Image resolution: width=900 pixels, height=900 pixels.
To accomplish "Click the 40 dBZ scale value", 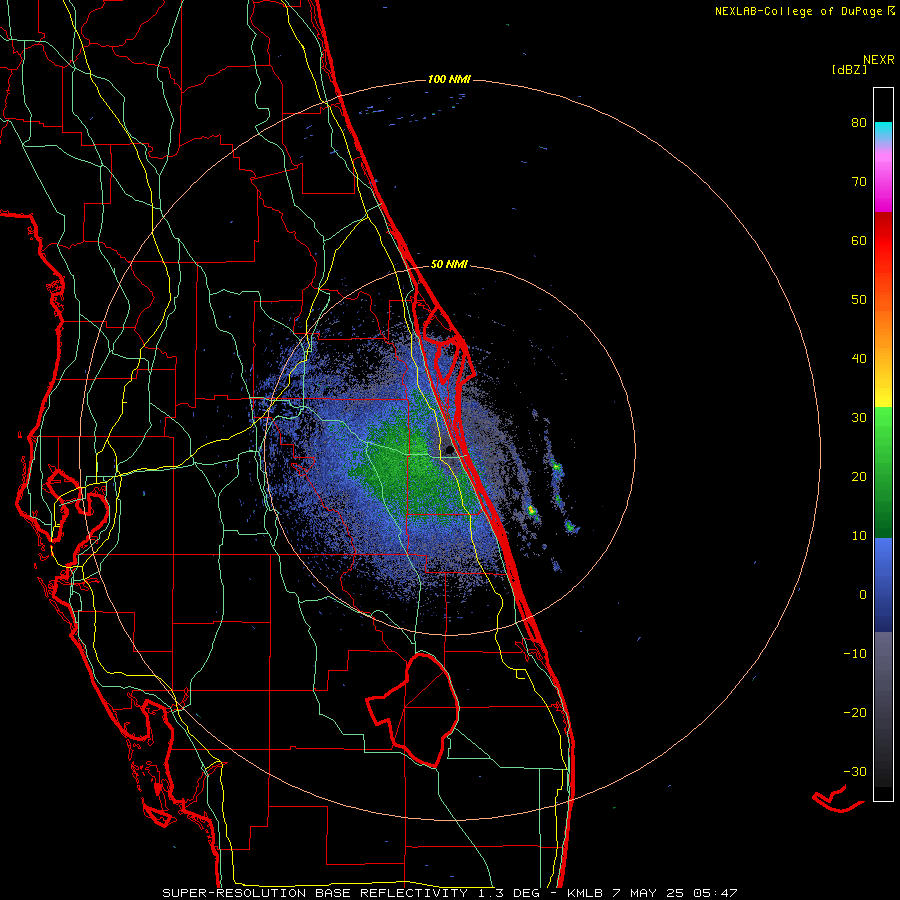I will click(859, 359).
